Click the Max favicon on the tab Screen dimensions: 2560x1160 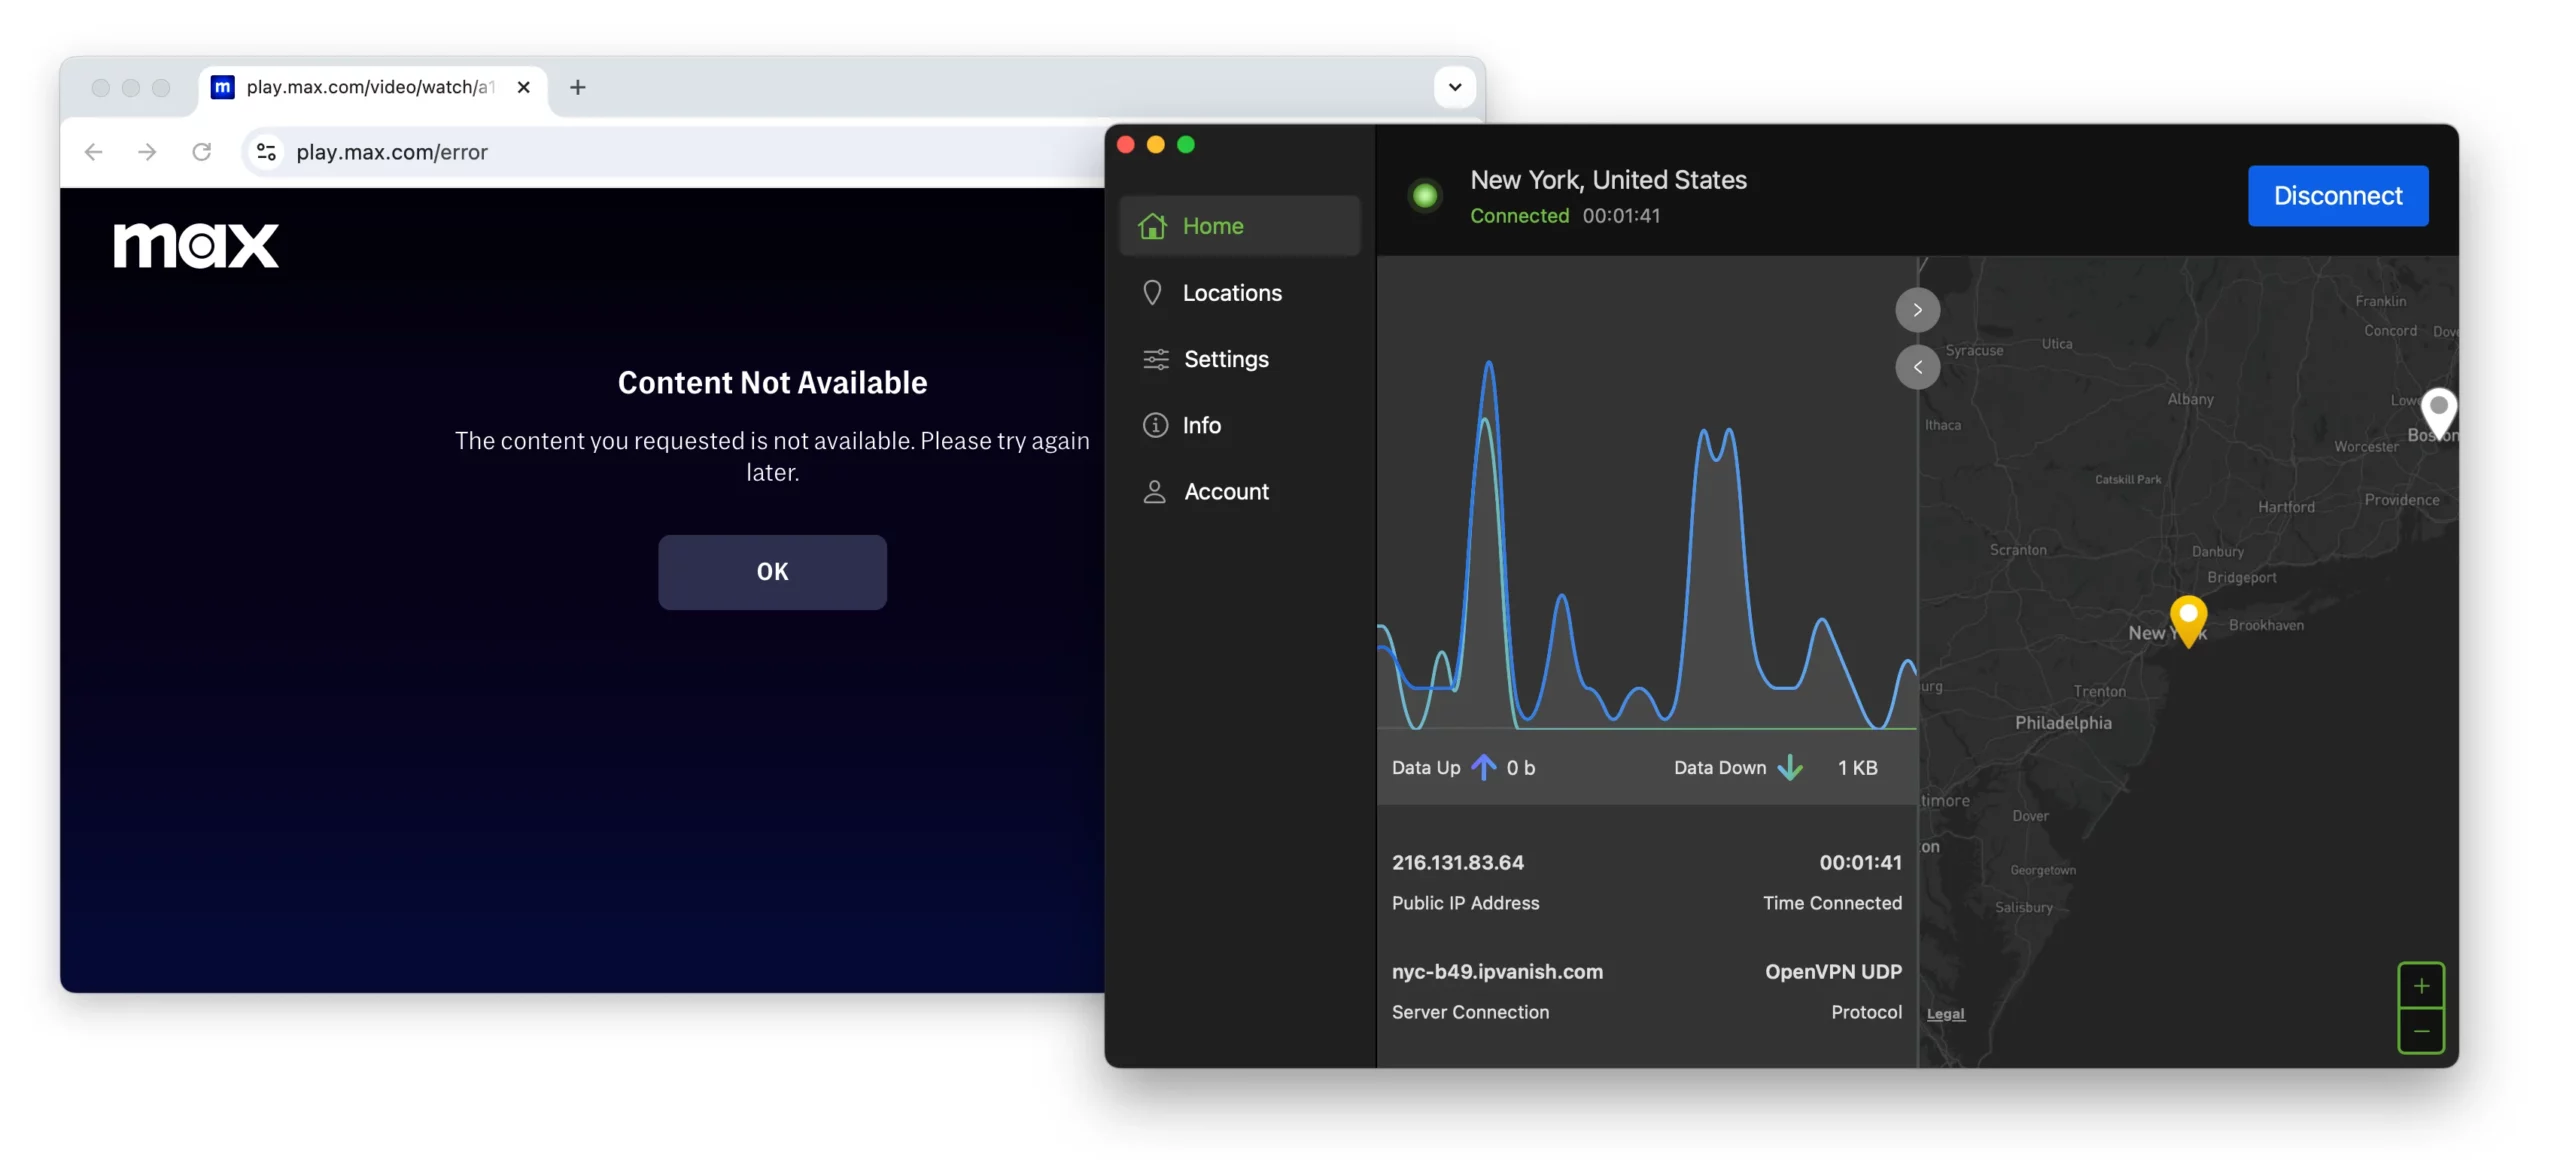coord(223,88)
